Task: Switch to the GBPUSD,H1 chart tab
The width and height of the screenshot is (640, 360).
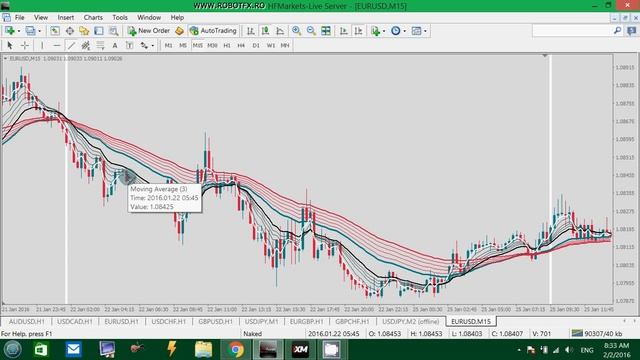Action: point(216,322)
